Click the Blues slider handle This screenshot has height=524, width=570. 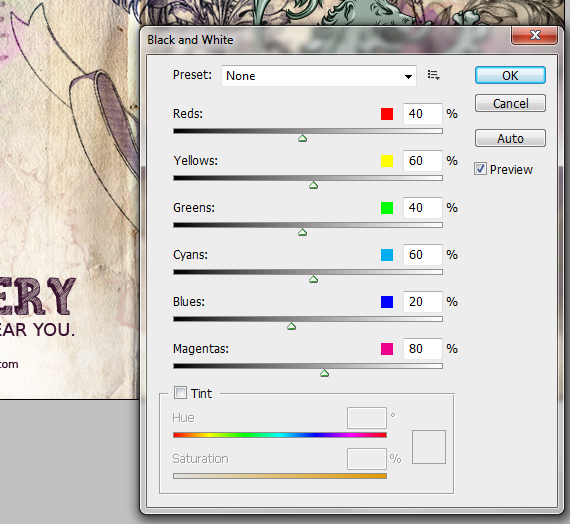(291, 326)
